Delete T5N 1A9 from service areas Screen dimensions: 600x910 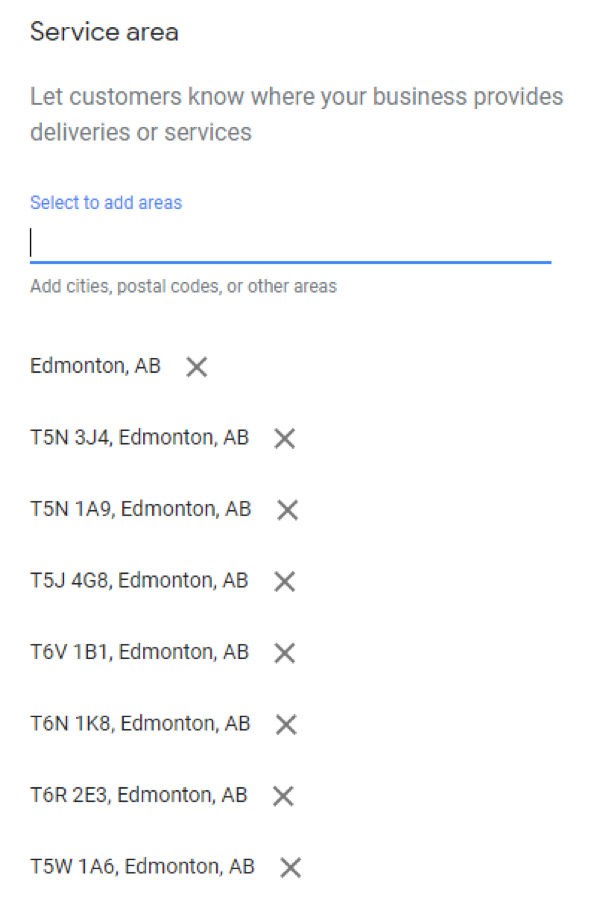tap(288, 510)
